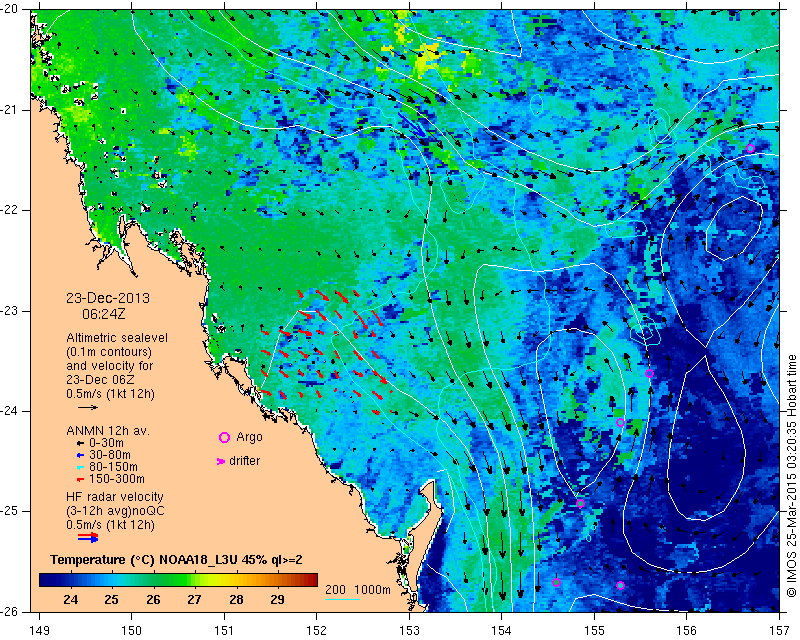800x640 pixels.
Task: Select the black 0-30m ANMN arrow symbol
Action: (x=80, y=444)
